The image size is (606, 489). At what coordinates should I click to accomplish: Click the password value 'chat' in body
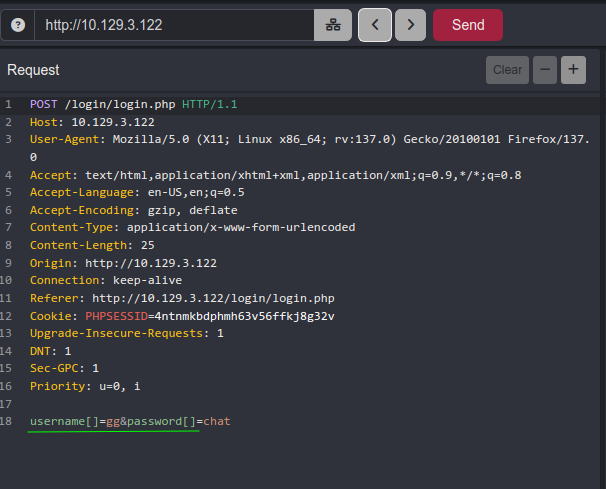click(x=217, y=421)
